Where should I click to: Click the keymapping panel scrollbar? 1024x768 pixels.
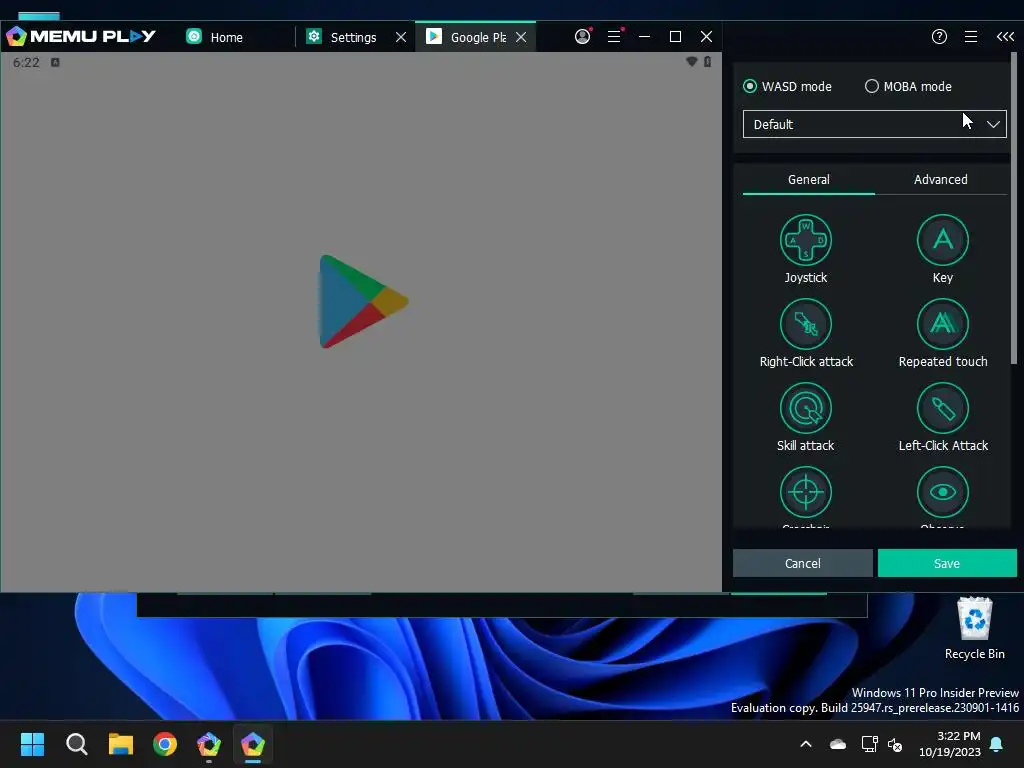click(x=1014, y=209)
